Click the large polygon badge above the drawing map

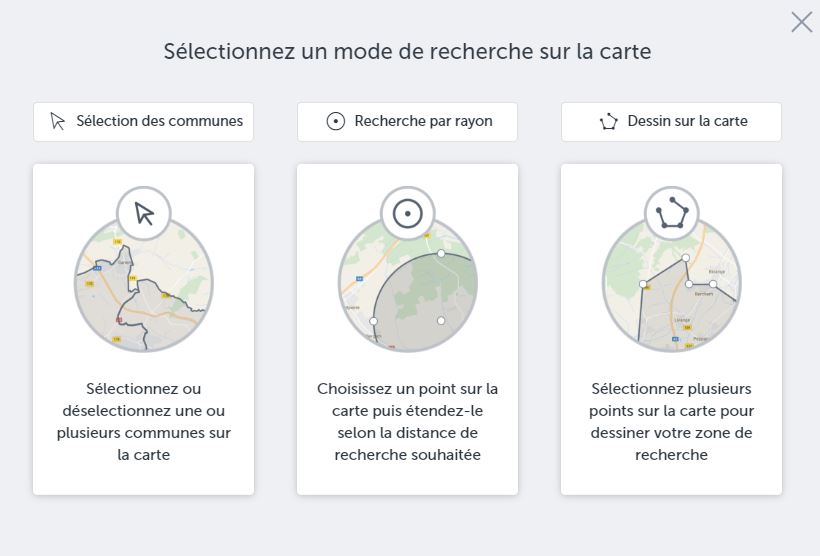click(672, 213)
